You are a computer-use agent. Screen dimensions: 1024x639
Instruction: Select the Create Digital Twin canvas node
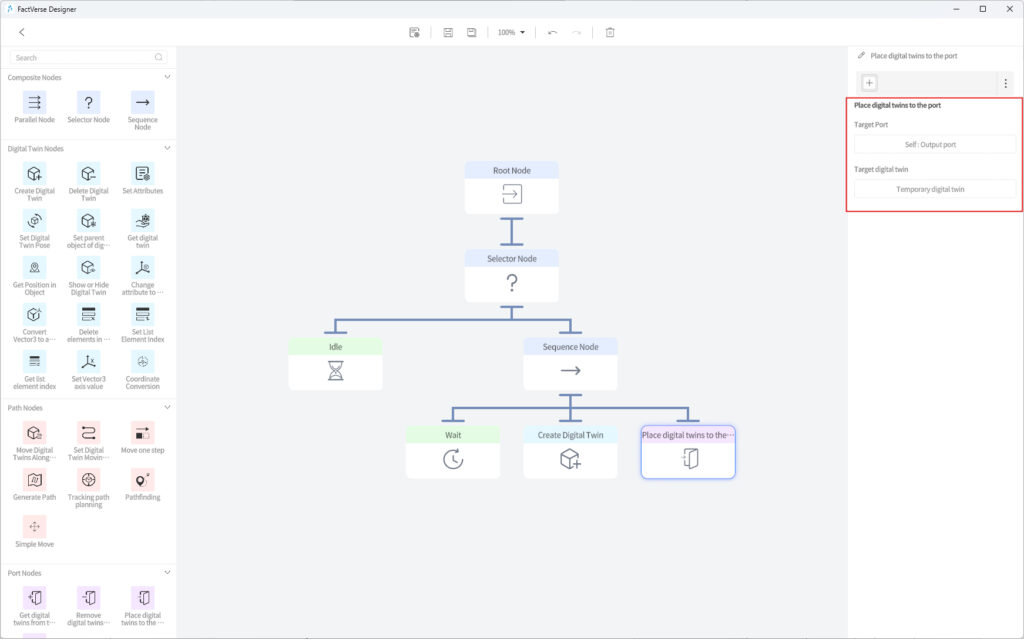click(570, 452)
